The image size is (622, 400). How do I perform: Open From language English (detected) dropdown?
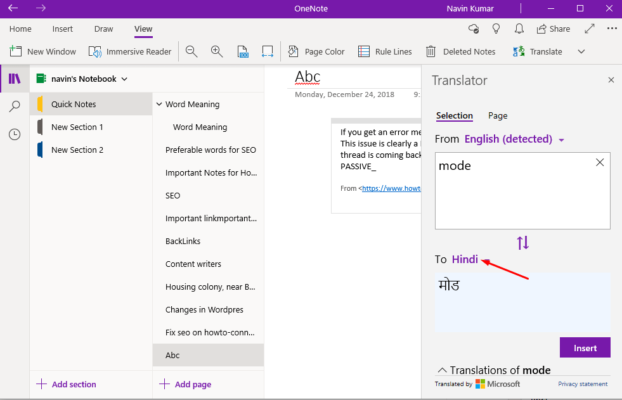point(514,139)
